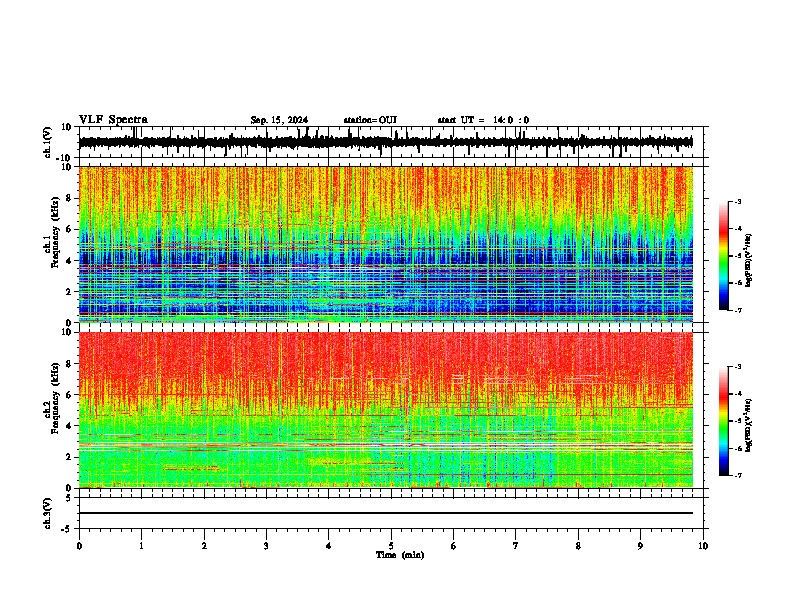Viewport: 792px width, 612px height.
Task: Click the ch.1 color scale bar
Action: [723, 256]
